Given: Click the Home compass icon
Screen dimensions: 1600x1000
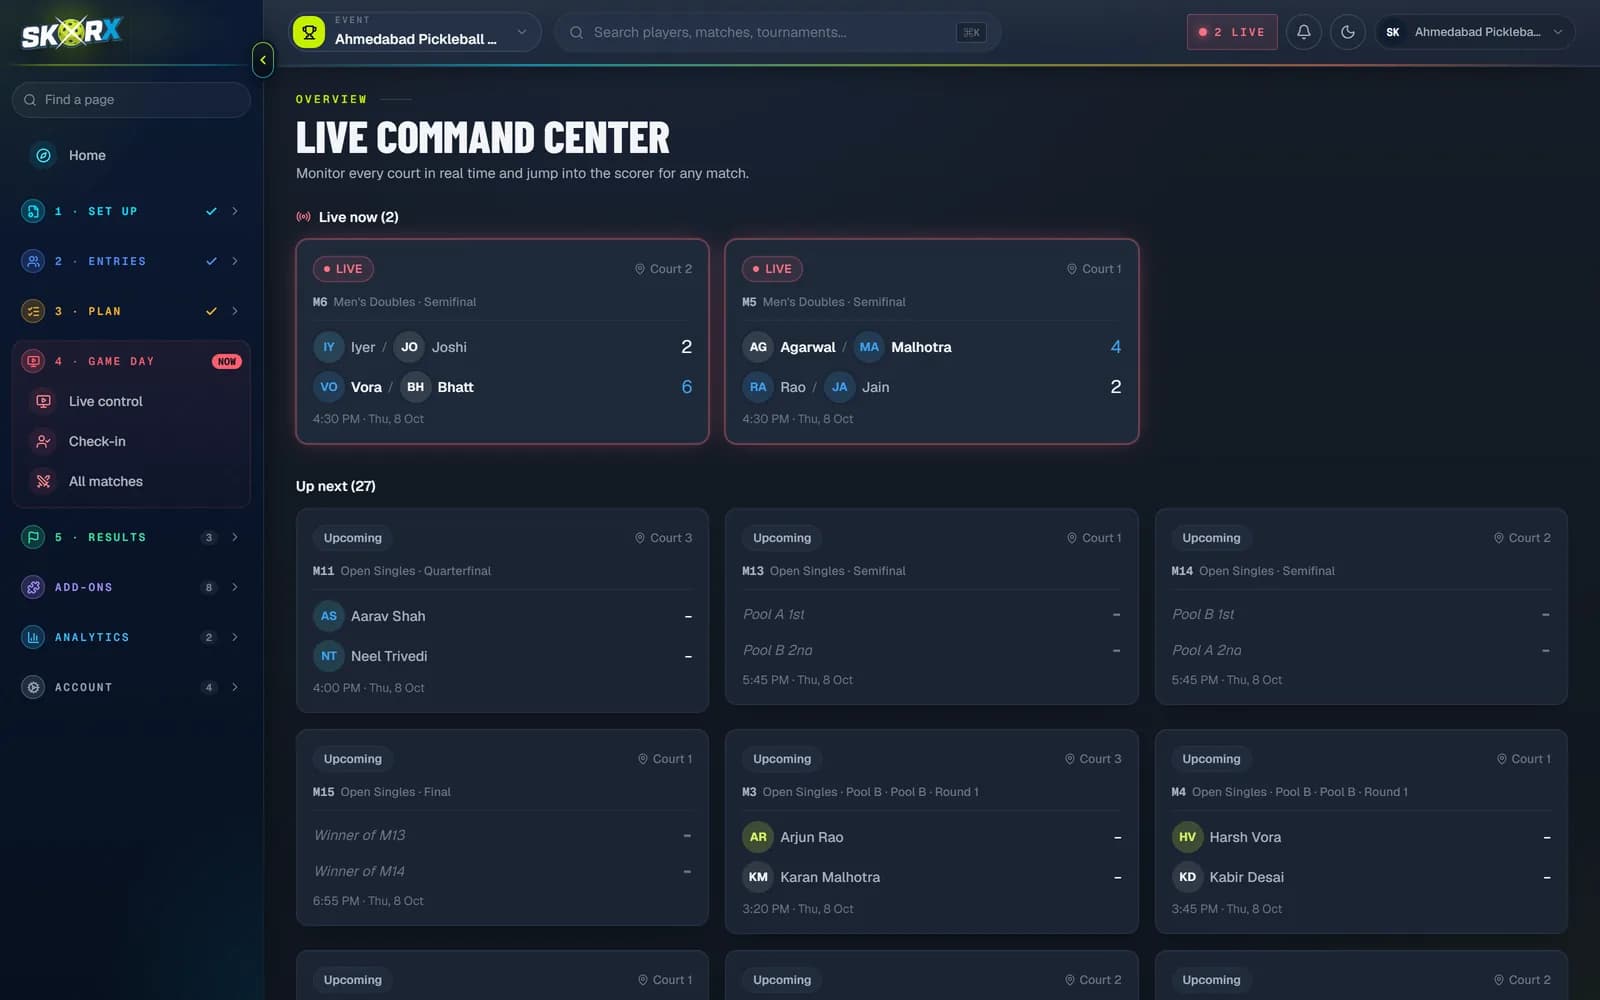Looking at the screenshot, I should click(43, 155).
